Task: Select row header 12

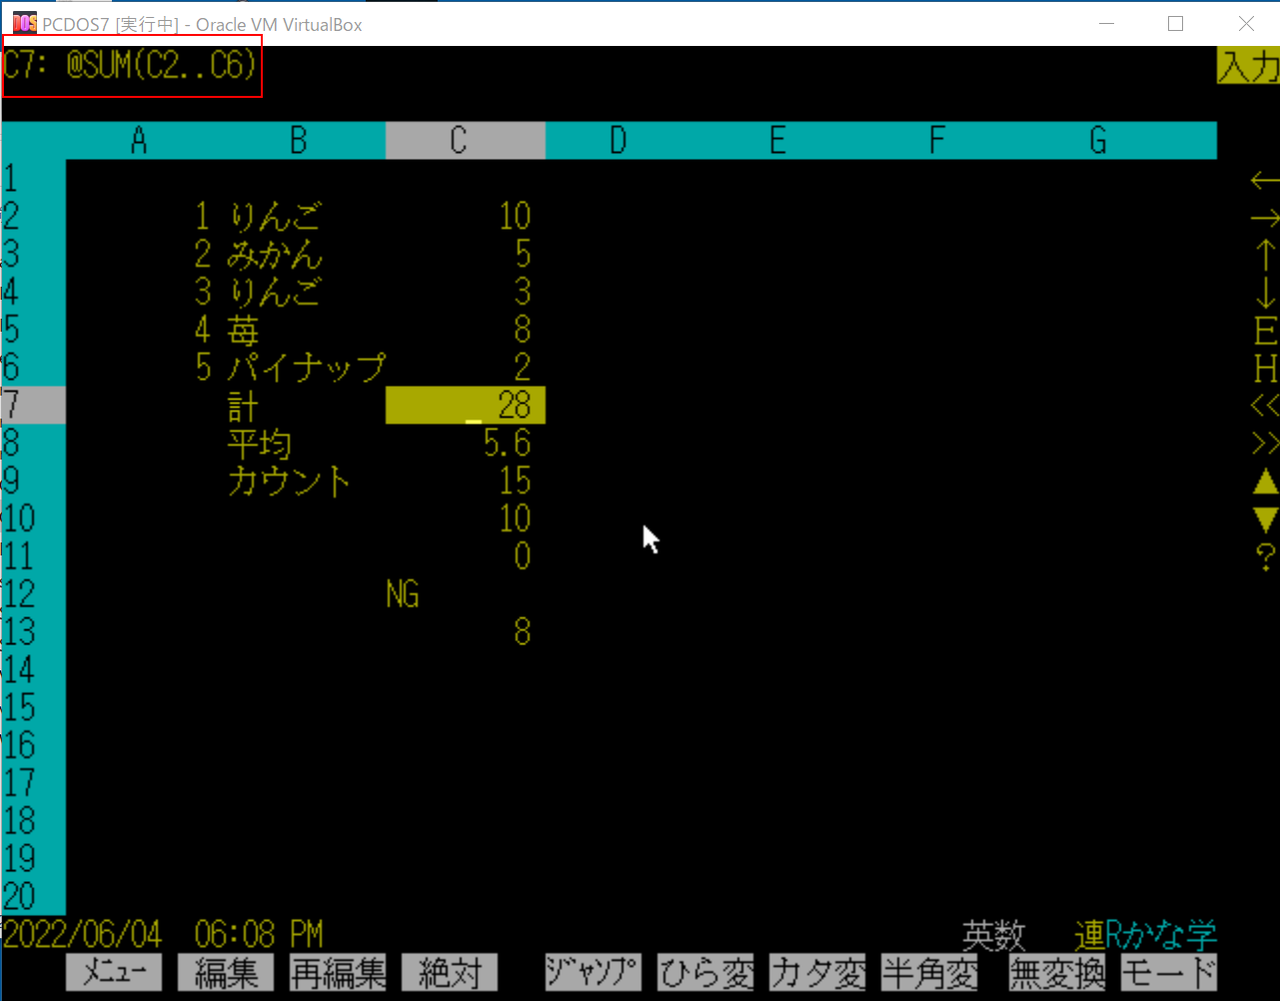Action: (33, 594)
